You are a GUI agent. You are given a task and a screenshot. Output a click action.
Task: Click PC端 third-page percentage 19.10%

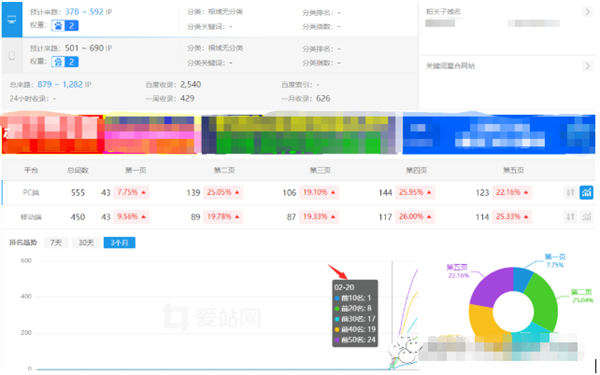coord(319,192)
